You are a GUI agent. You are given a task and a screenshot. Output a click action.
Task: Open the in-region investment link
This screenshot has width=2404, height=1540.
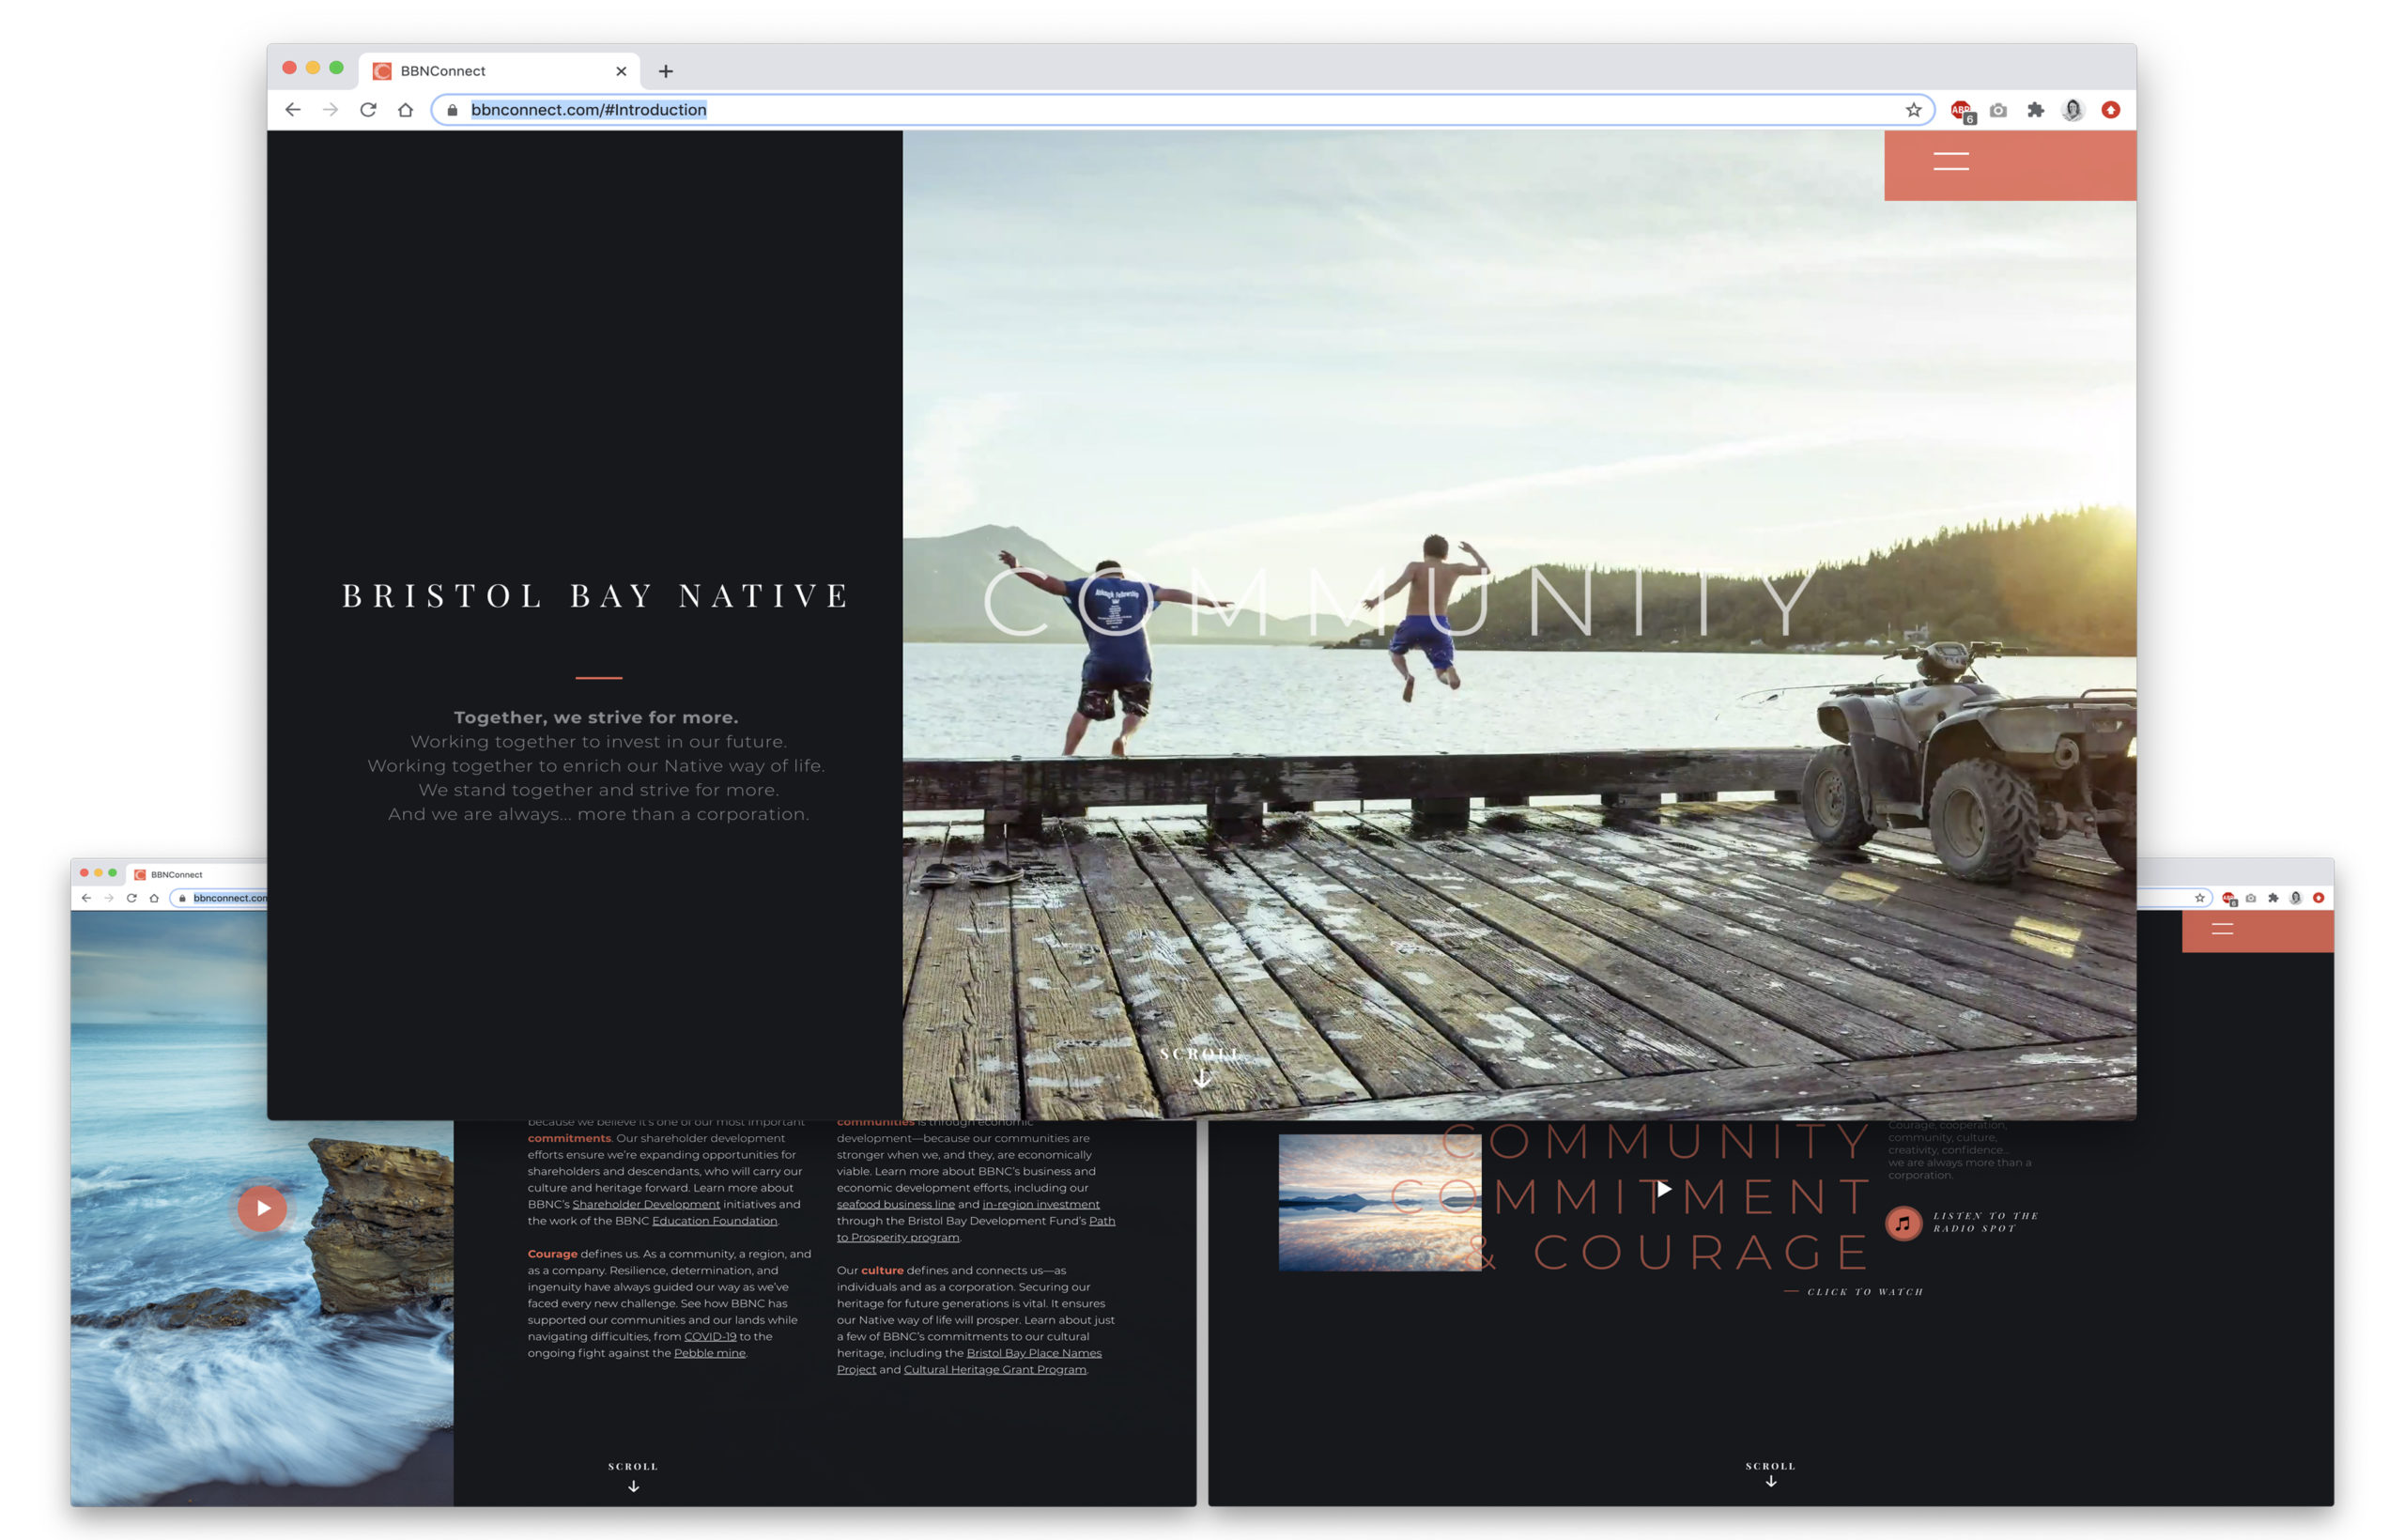coord(1041,1204)
